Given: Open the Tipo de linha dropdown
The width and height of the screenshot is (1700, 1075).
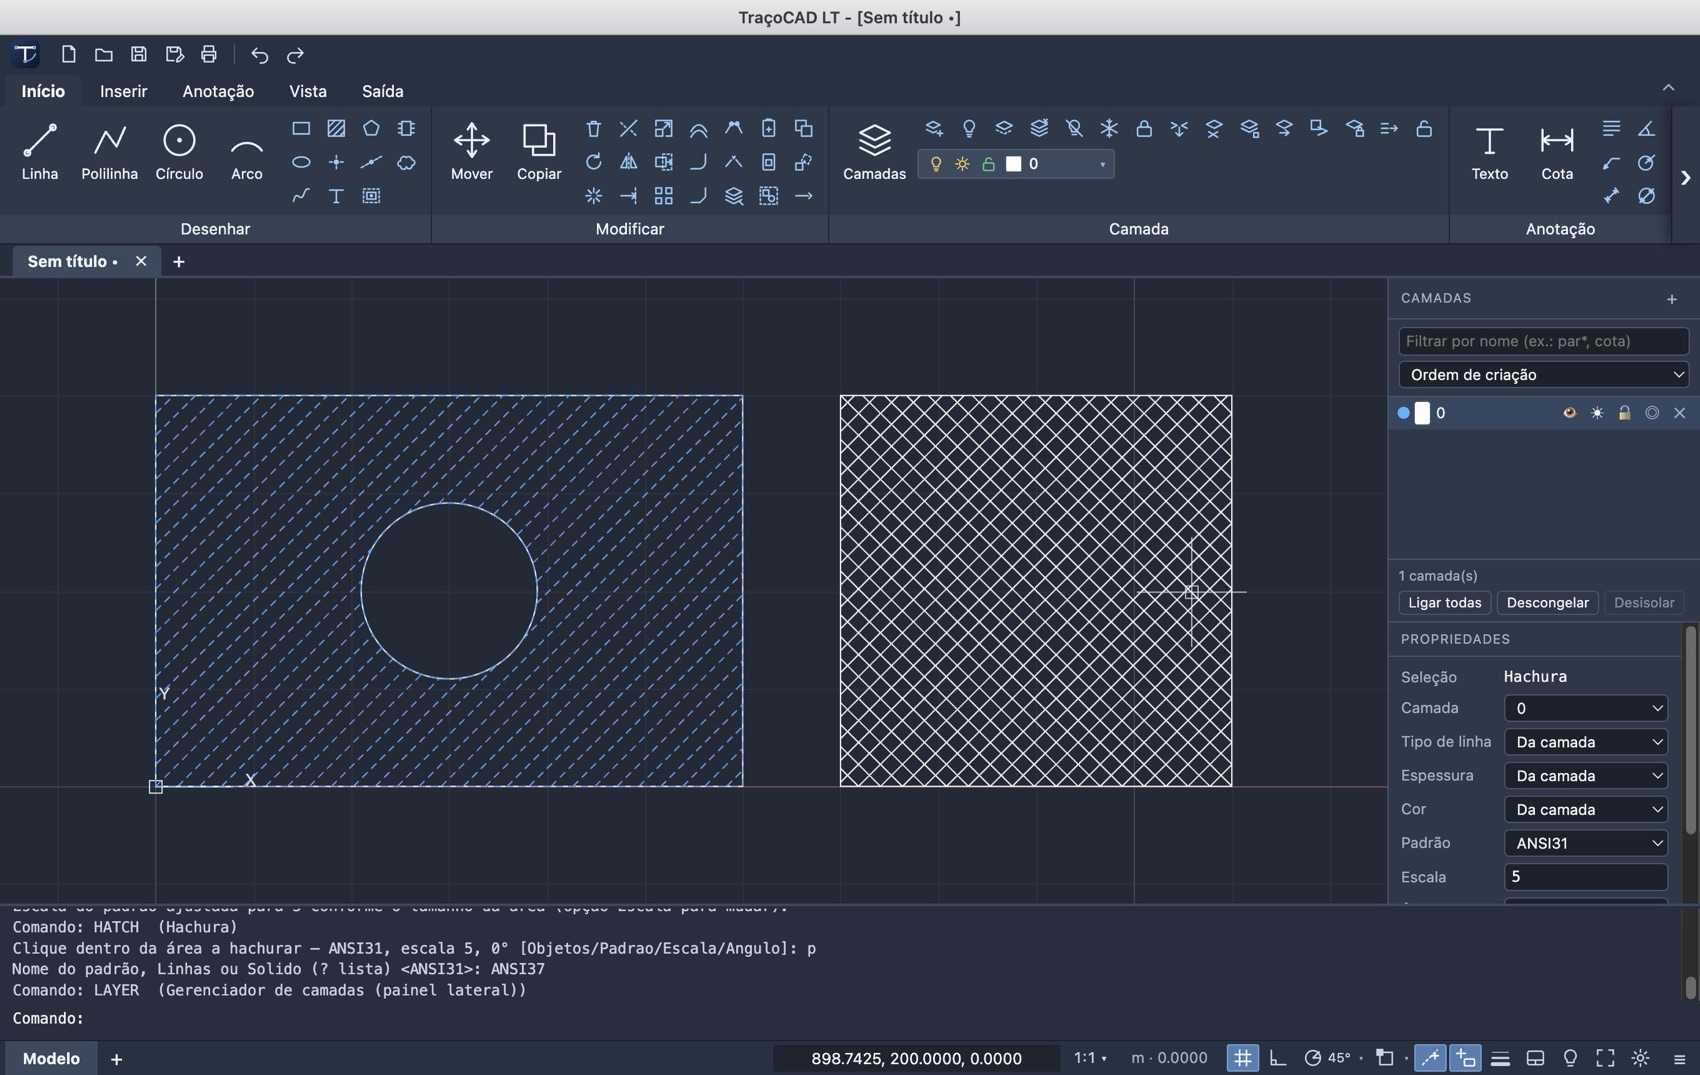Looking at the screenshot, I should 1585,742.
